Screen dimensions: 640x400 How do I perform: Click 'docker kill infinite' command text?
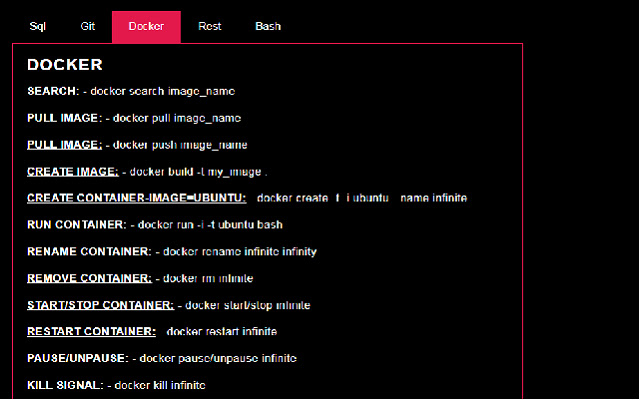click(x=160, y=385)
